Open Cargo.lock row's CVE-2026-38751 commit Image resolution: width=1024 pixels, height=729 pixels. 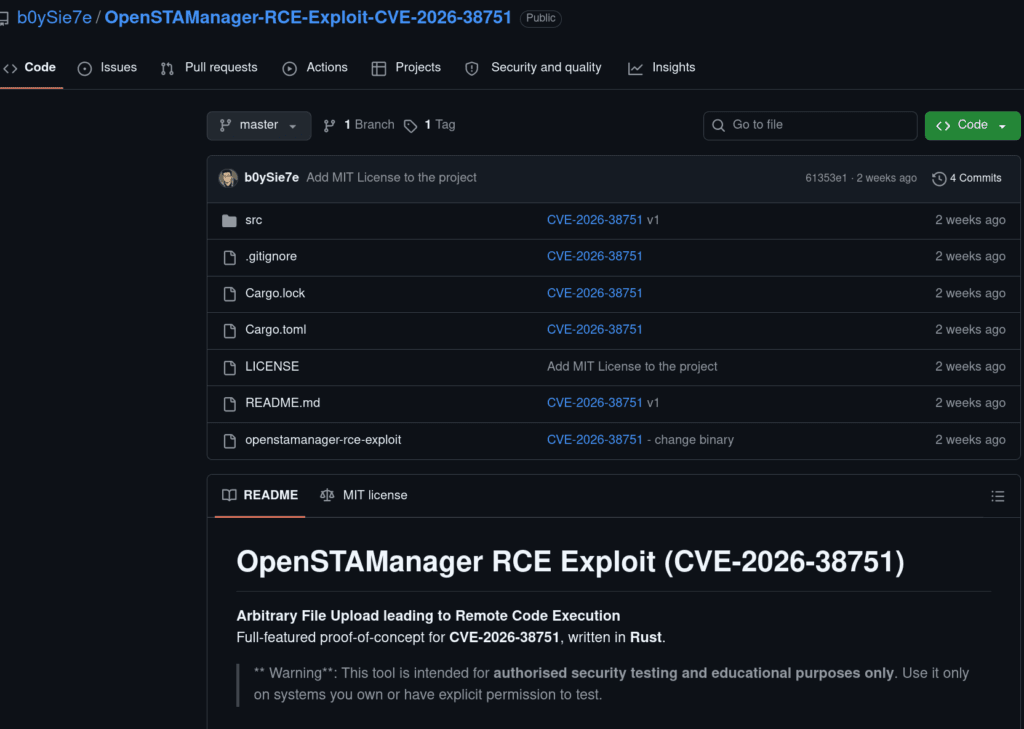[x=594, y=293]
